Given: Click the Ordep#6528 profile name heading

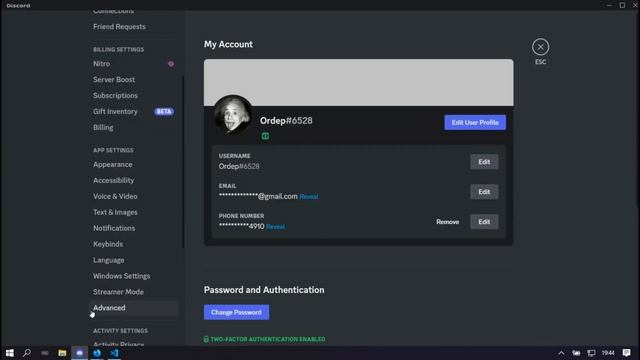Looking at the screenshot, I should (286, 121).
